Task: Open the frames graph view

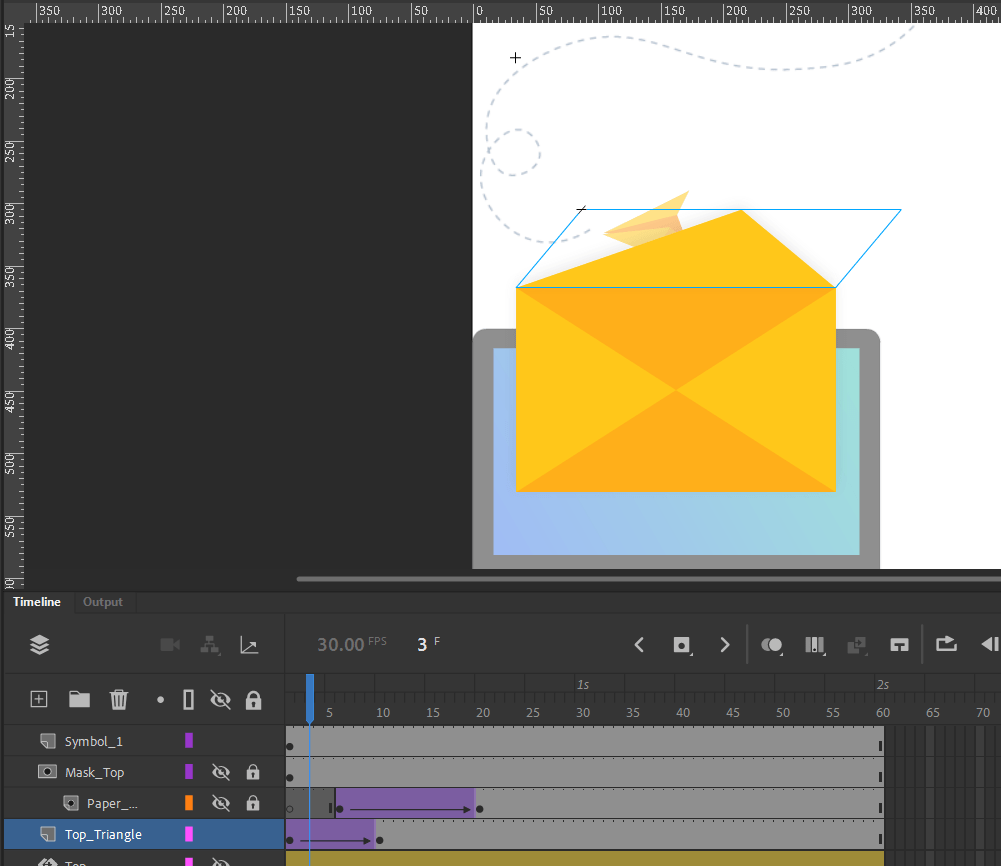Action: [249, 645]
